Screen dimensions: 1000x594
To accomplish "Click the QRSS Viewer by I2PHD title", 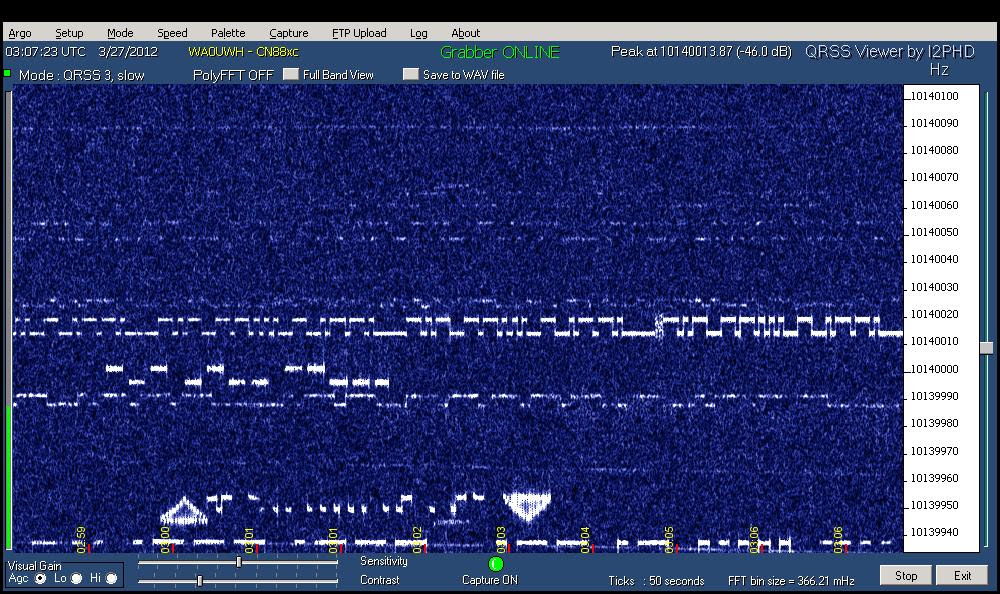I will [890, 52].
